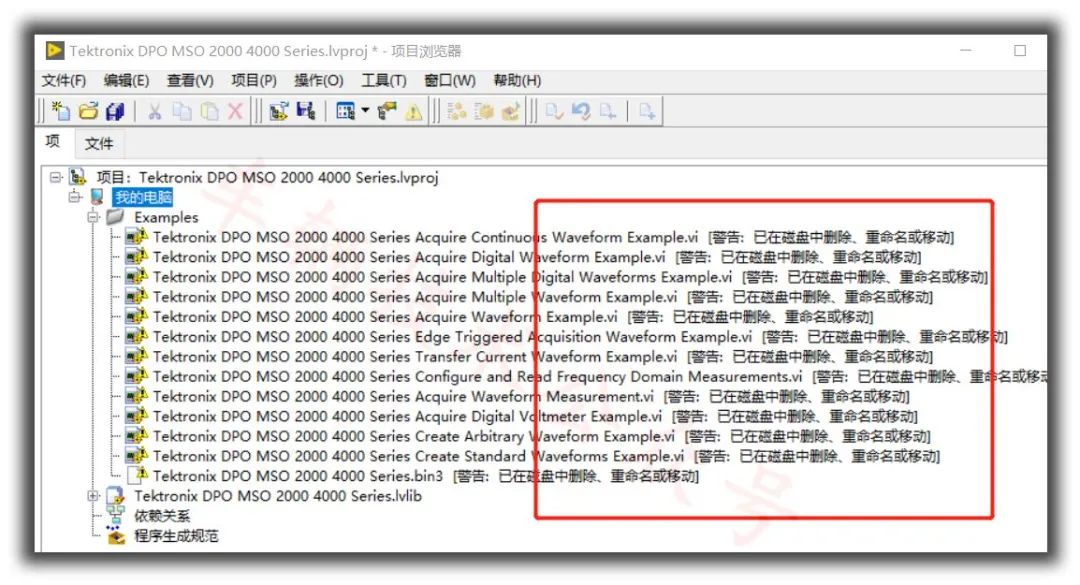Select Acquire Digital Waveform Example.vi

(x=537, y=257)
